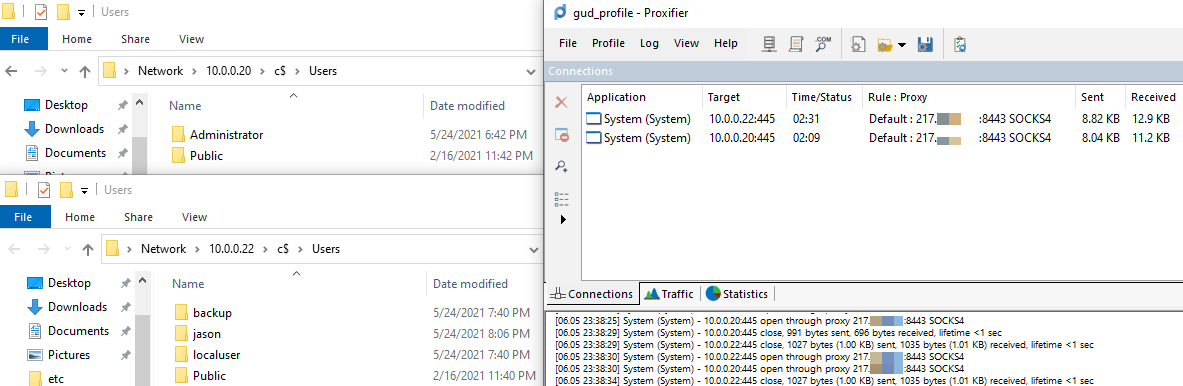
Task: Switch to the Traffic tab
Action: pyautogui.click(x=669, y=294)
